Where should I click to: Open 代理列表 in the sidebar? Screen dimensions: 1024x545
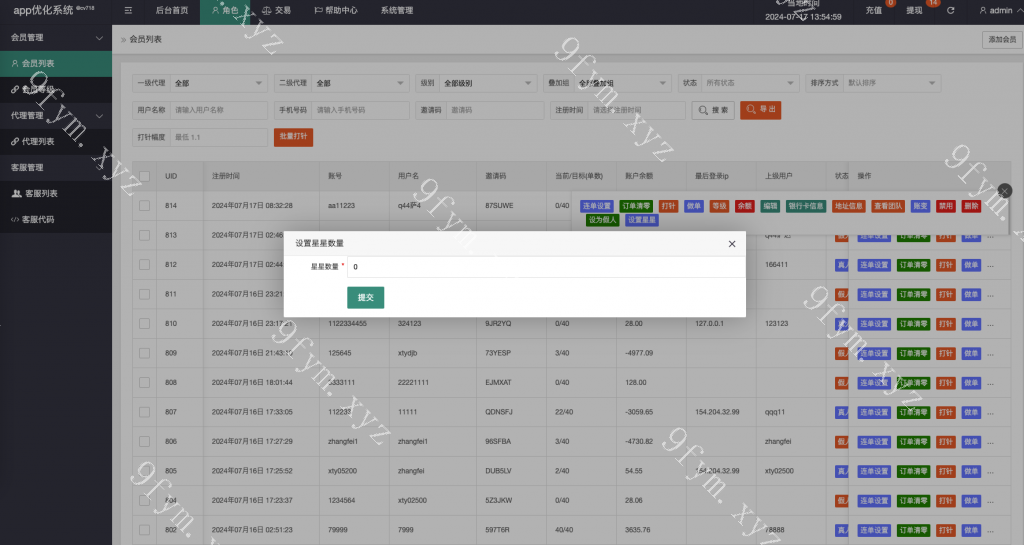56,141
